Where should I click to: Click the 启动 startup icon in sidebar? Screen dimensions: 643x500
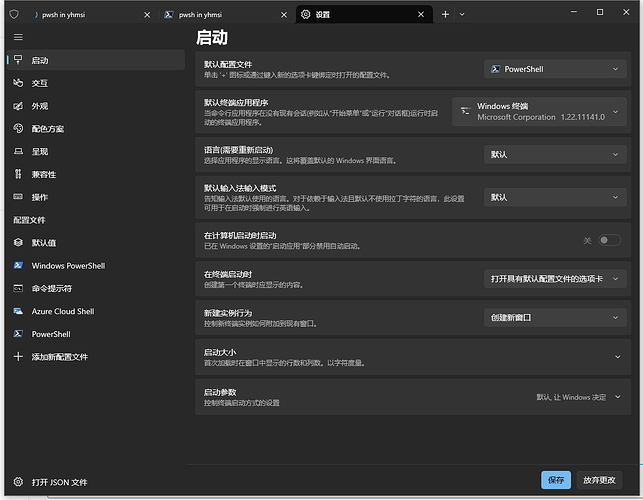18,60
